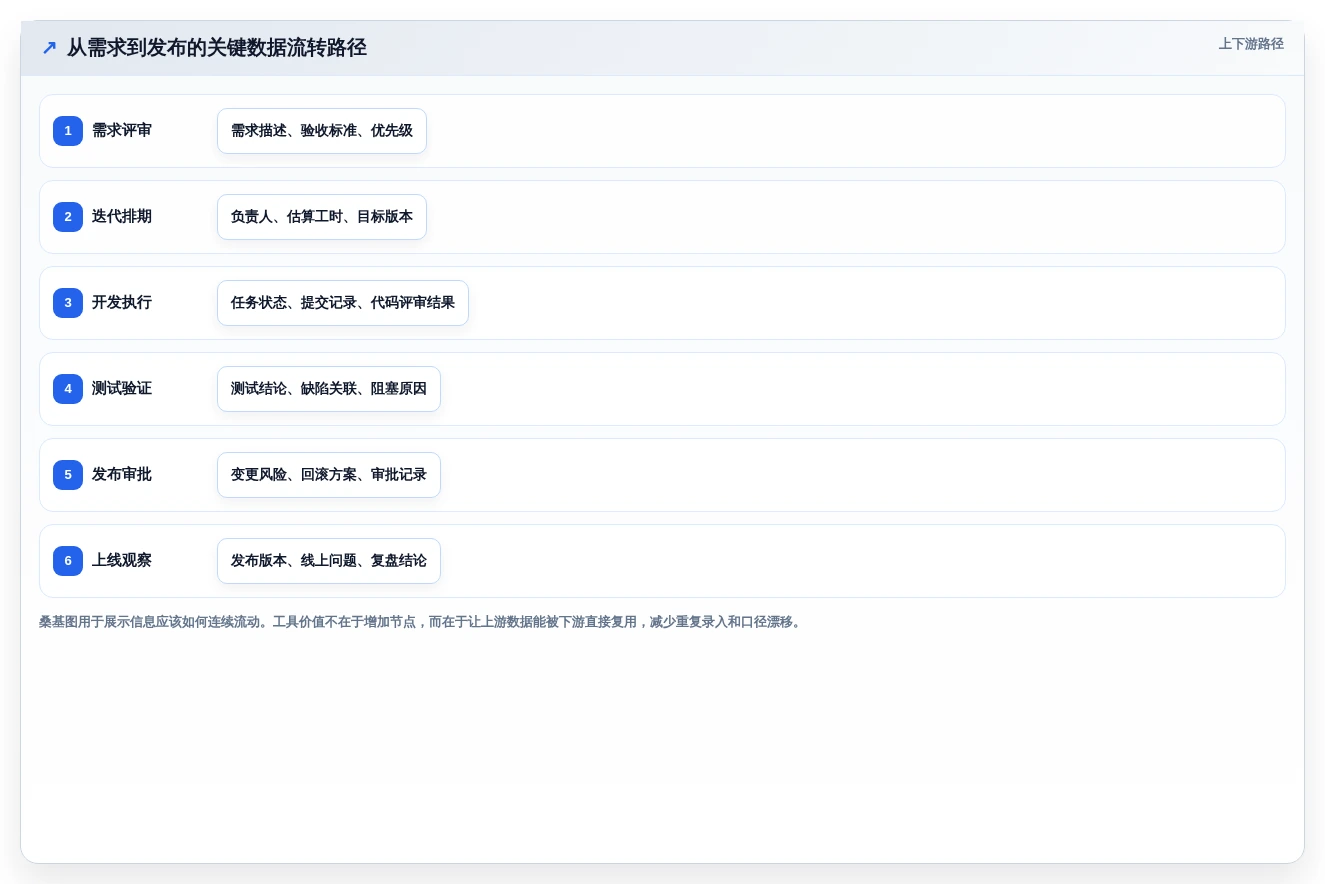Viewport: 1325px width, 884px height.
Task: Select the 发布审批 stage label
Action: (x=122, y=475)
